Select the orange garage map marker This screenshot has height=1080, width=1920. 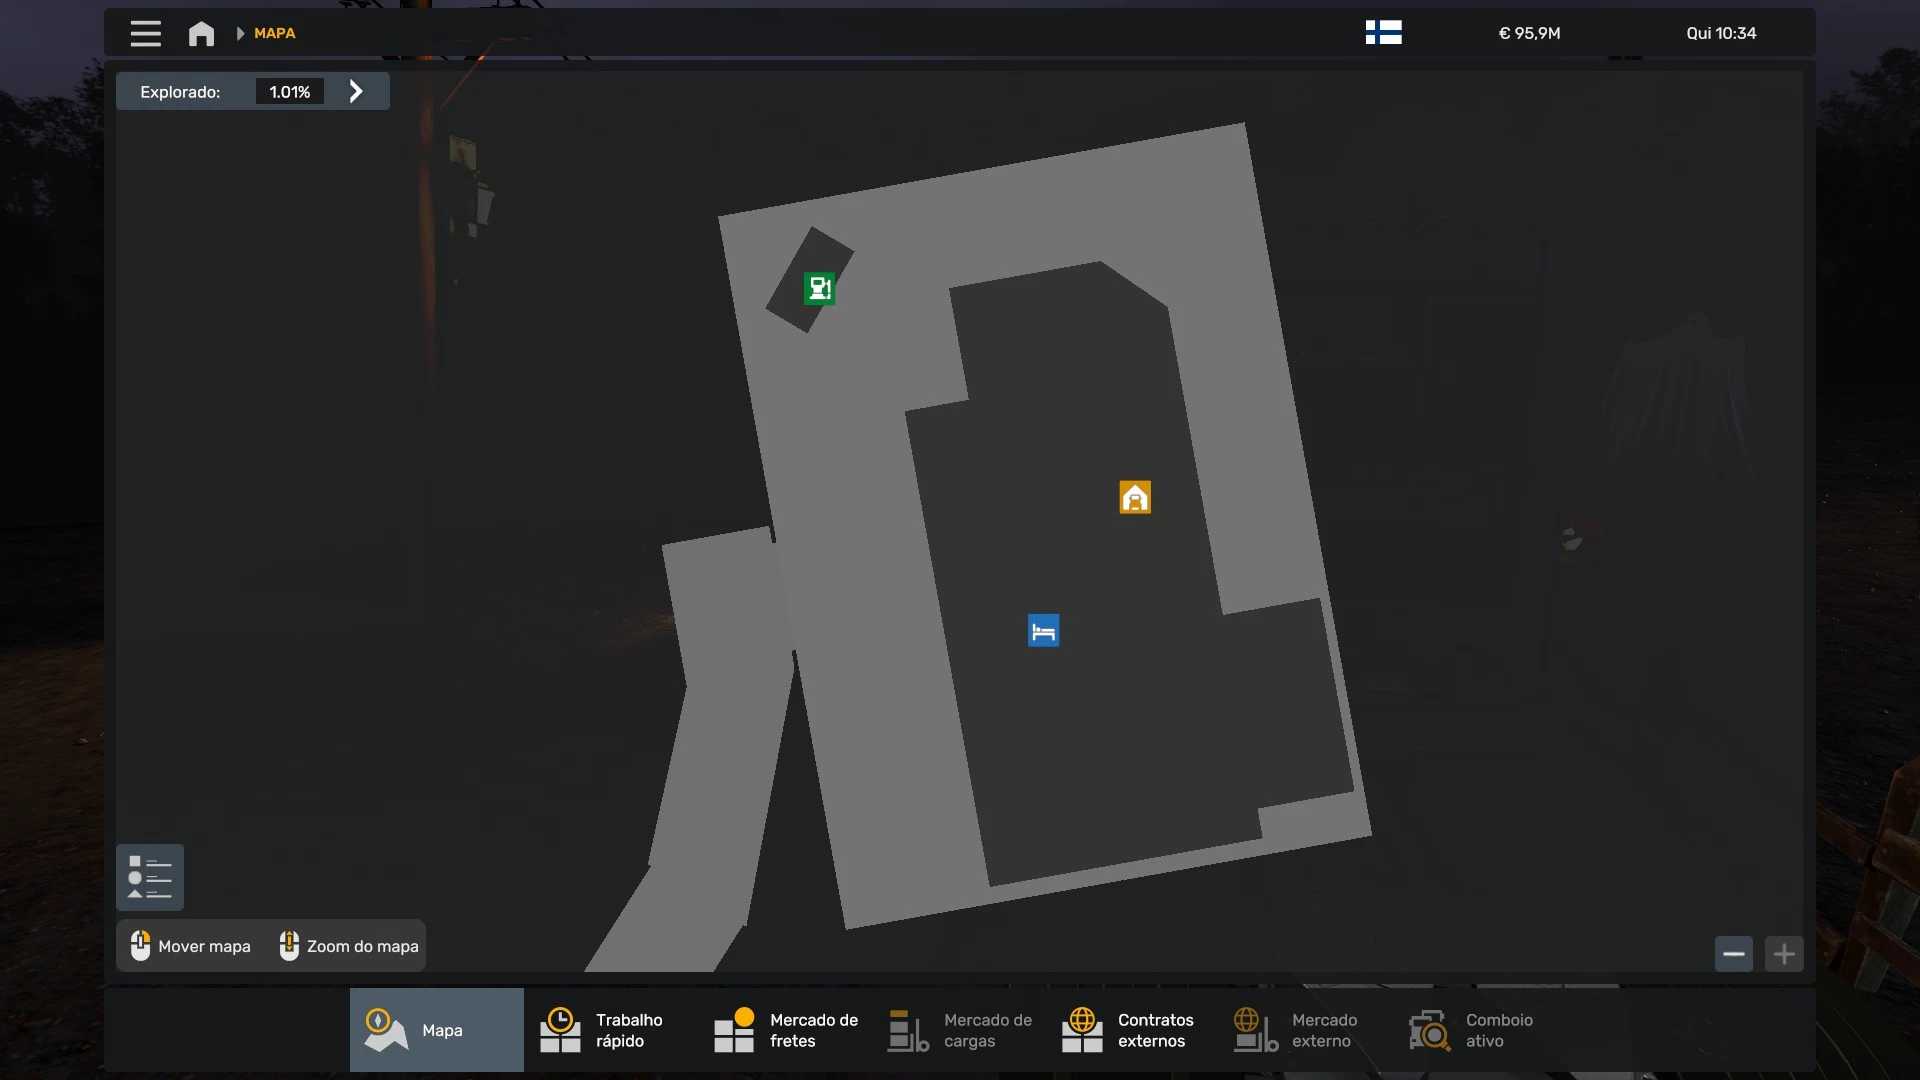[1135, 497]
